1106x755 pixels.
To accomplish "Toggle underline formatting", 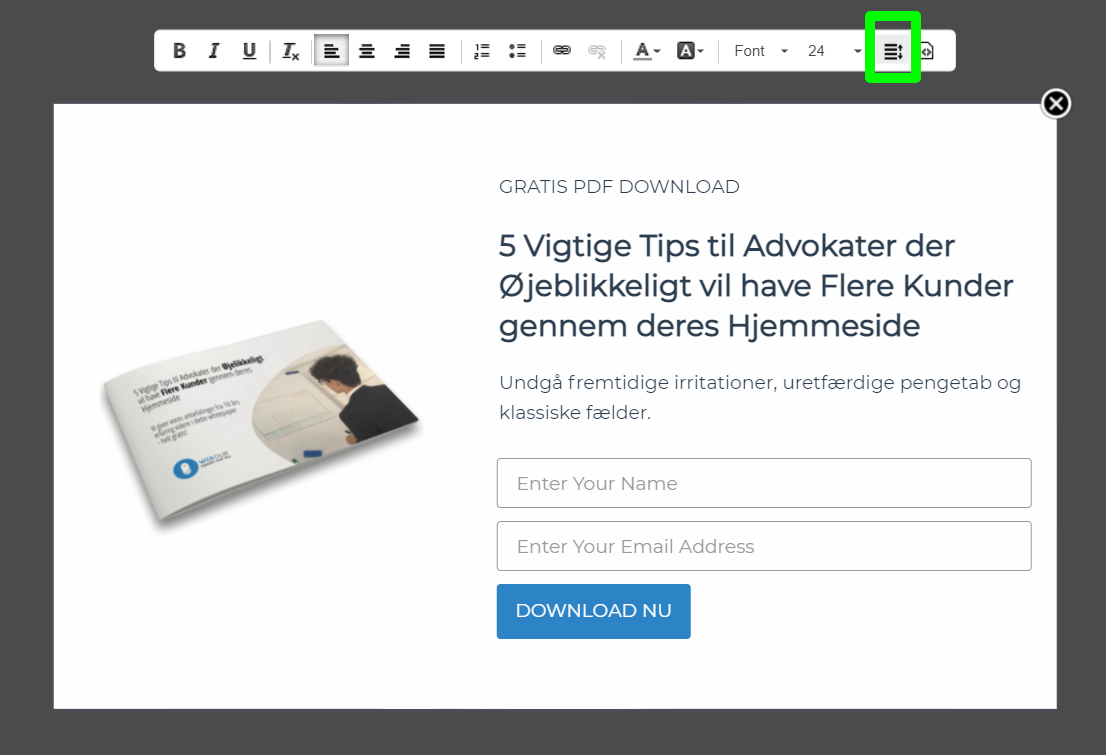I will click(x=249, y=51).
